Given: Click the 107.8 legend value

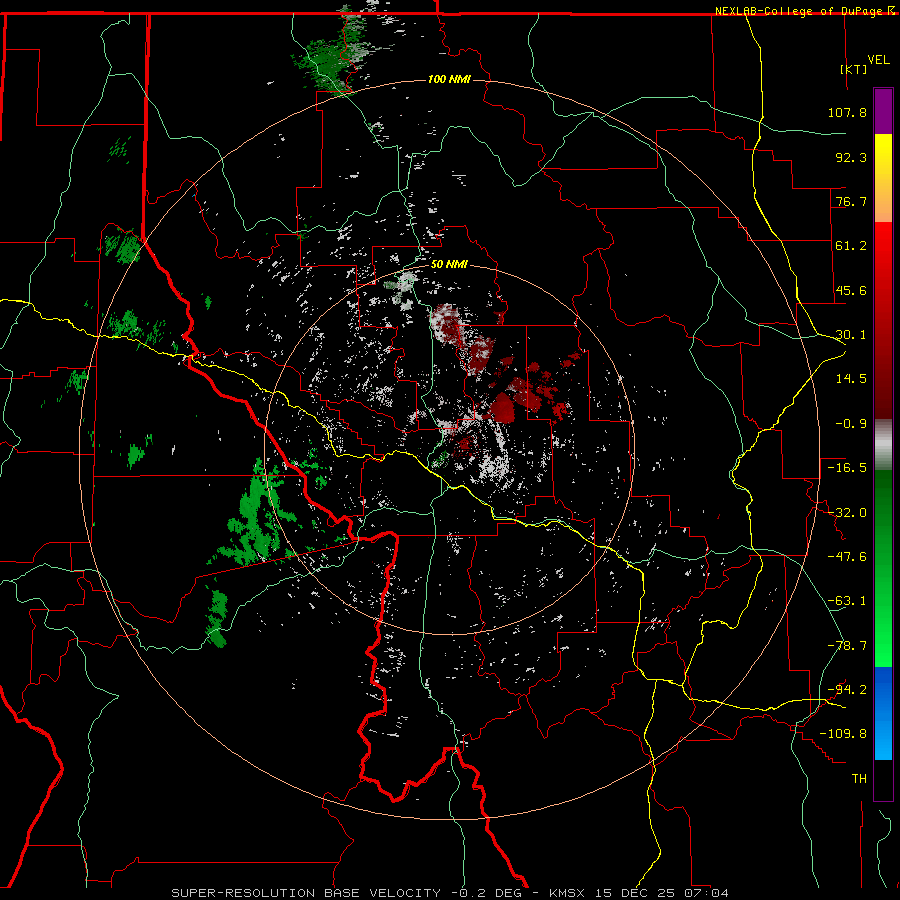Looking at the screenshot, I should click(x=847, y=112).
